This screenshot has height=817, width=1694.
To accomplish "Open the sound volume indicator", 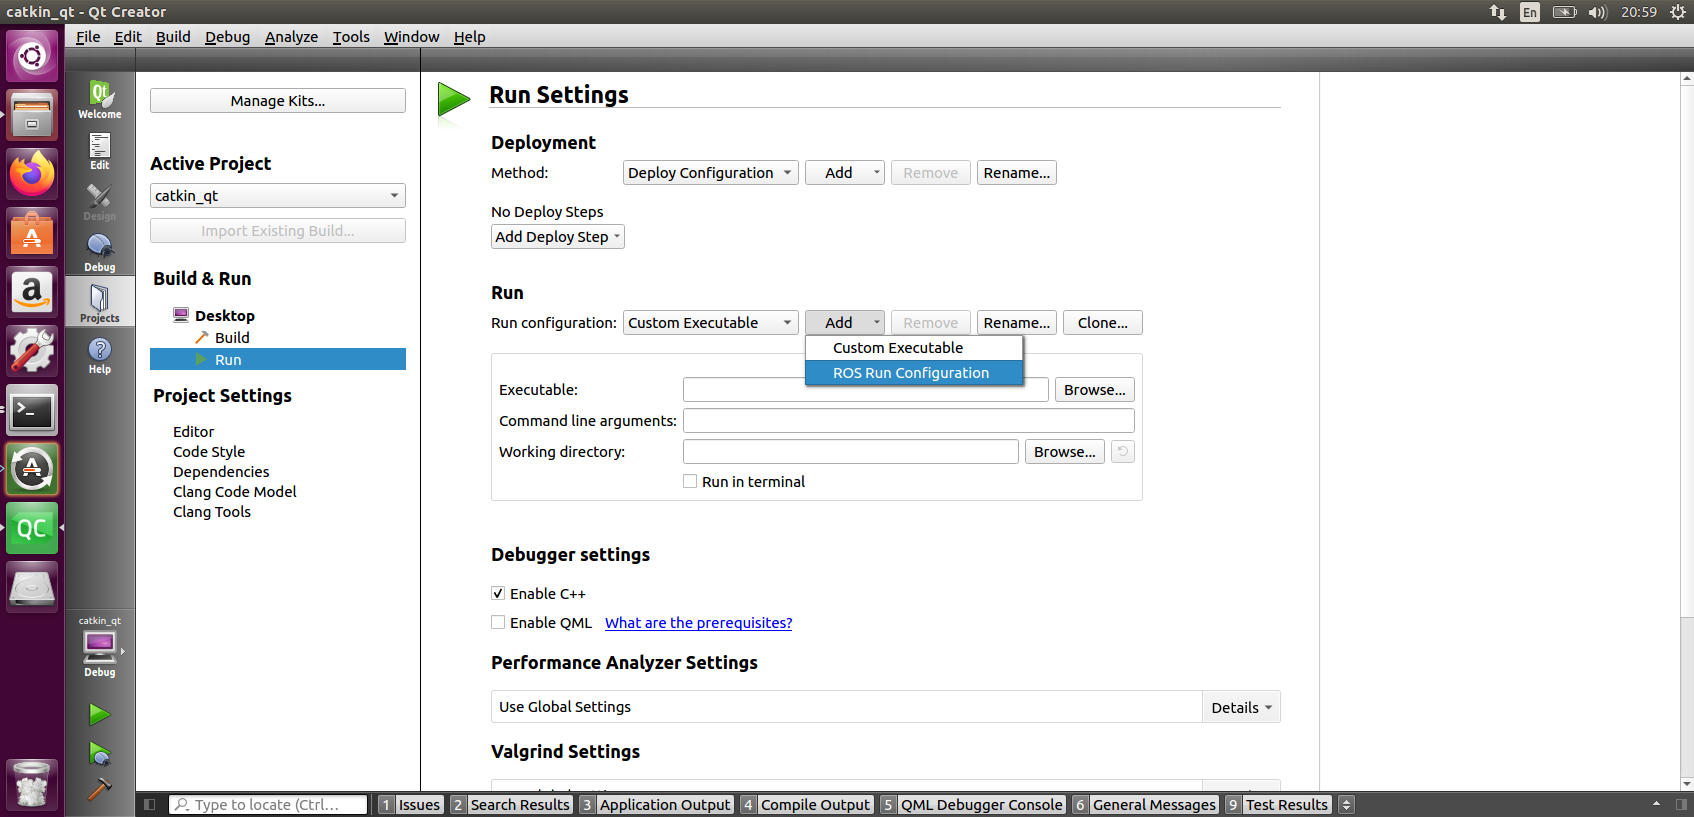I will 1597,12.
